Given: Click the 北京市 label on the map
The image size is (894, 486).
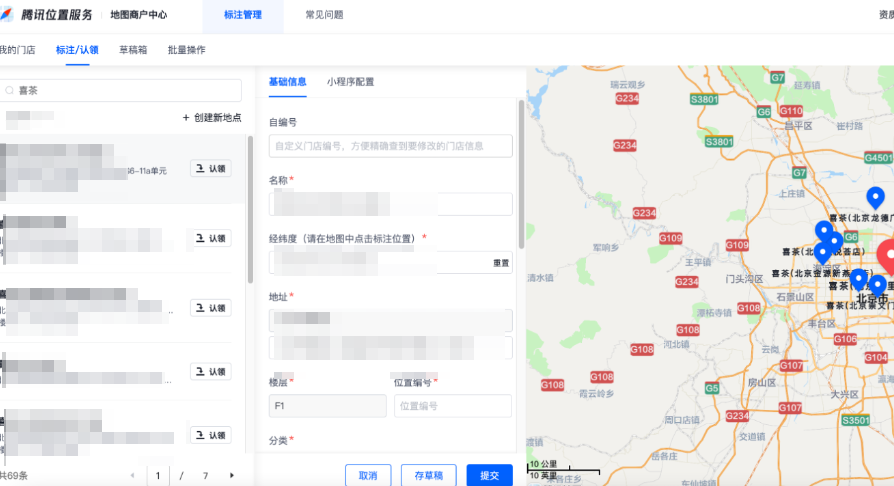Looking at the screenshot, I should point(872,299).
